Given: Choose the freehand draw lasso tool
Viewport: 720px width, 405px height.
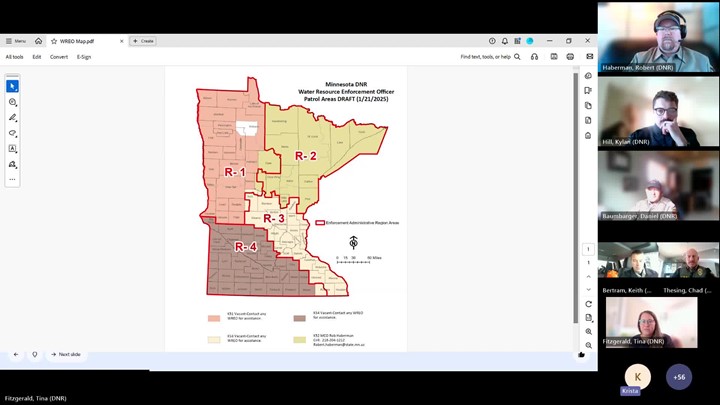Looking at the screenshot, I should point(12,133).
